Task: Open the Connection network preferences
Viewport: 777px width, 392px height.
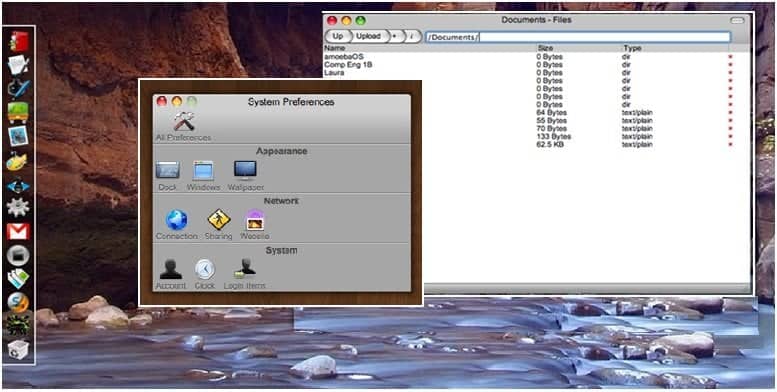Action: pyautogui.click(x=176, y=224)
